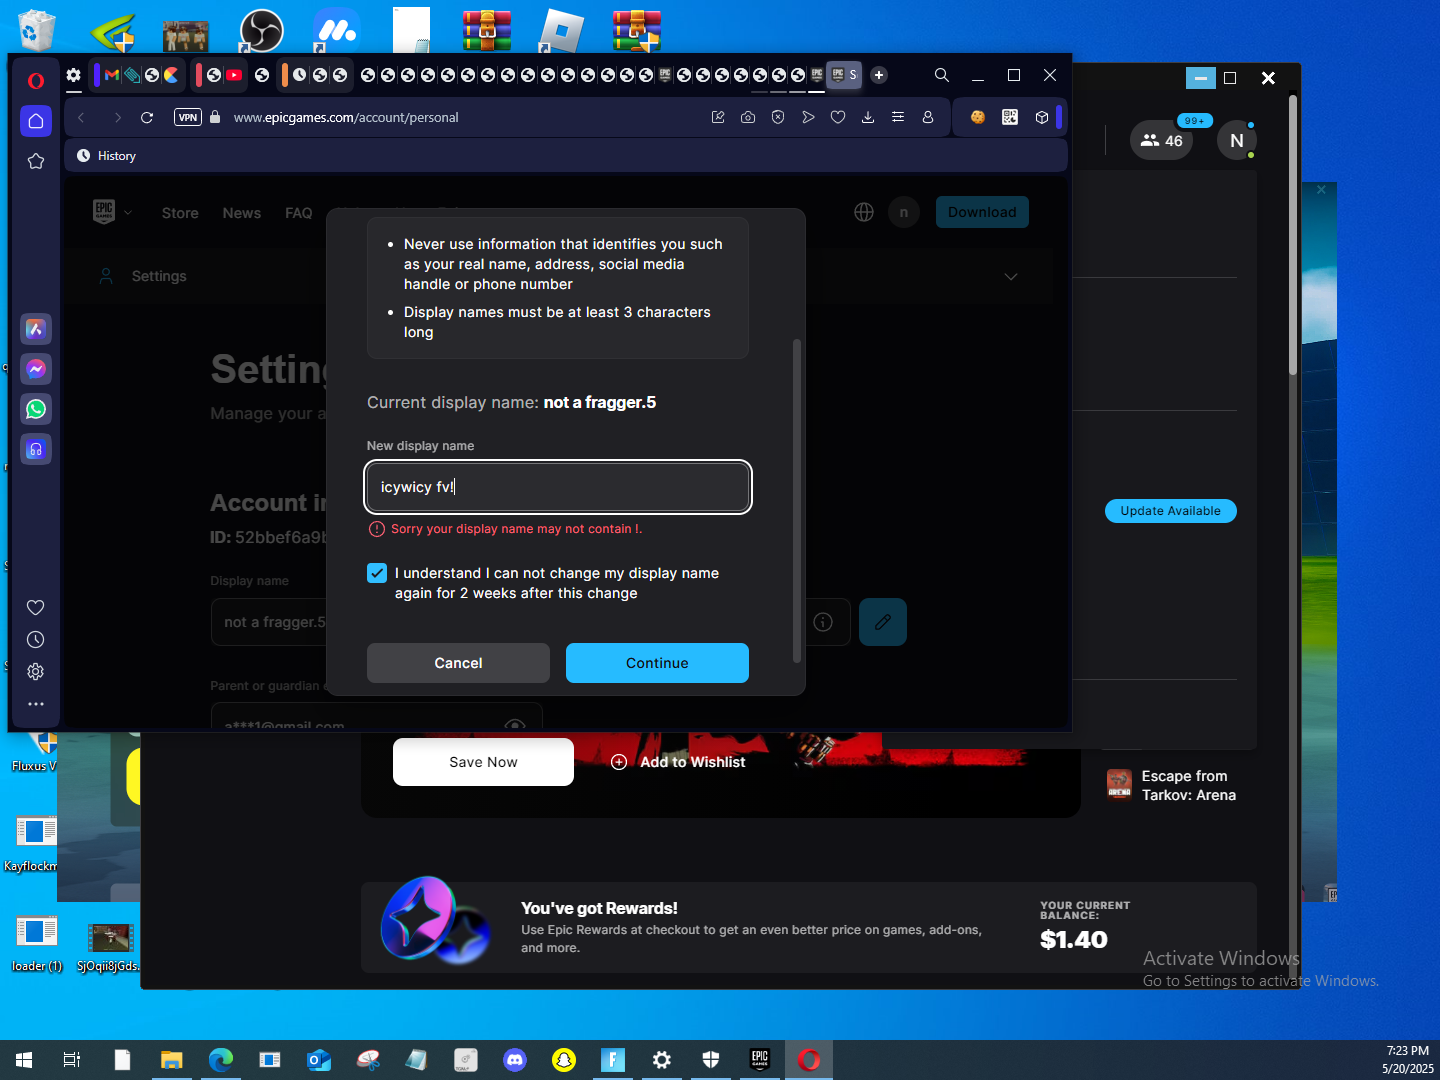The image size is (1440, 1080).
Task: Open Messenger in Opera sidebar
Action: [x=36, y=369]
